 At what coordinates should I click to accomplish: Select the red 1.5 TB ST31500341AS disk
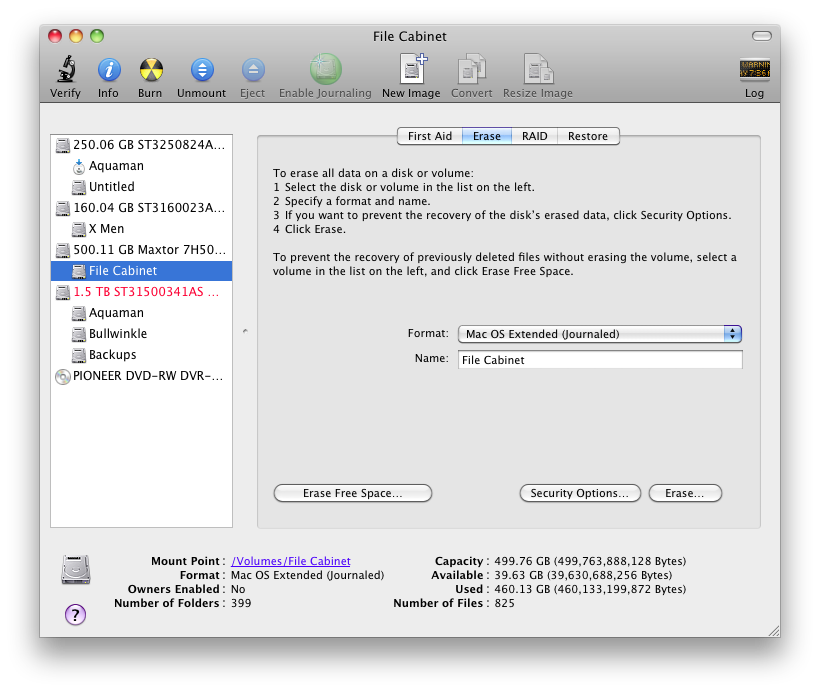tap(141, 291)
